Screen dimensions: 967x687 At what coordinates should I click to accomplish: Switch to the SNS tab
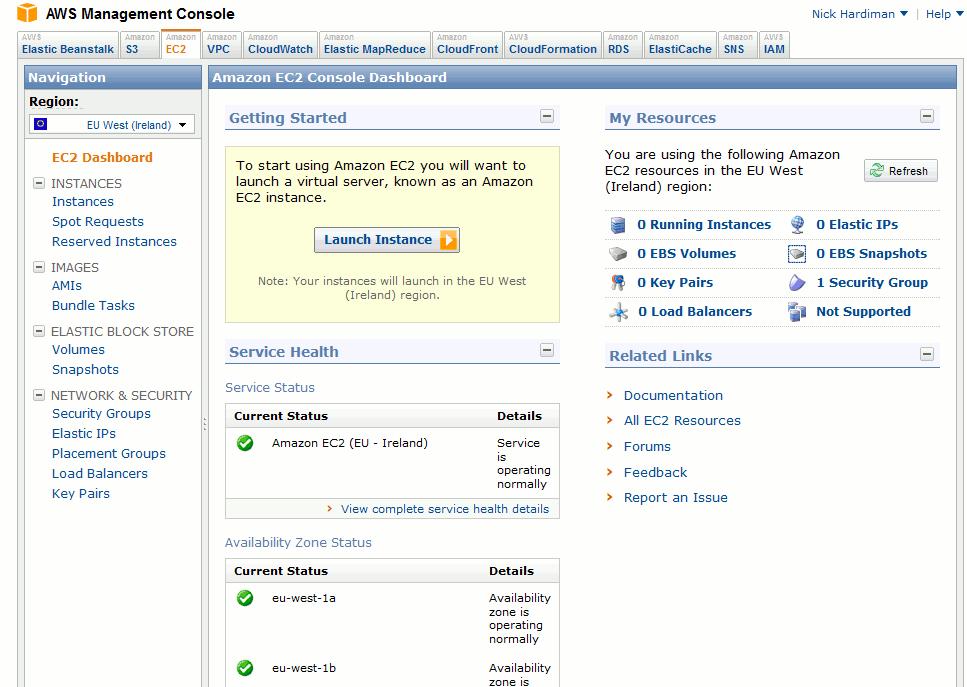[738, 44]
